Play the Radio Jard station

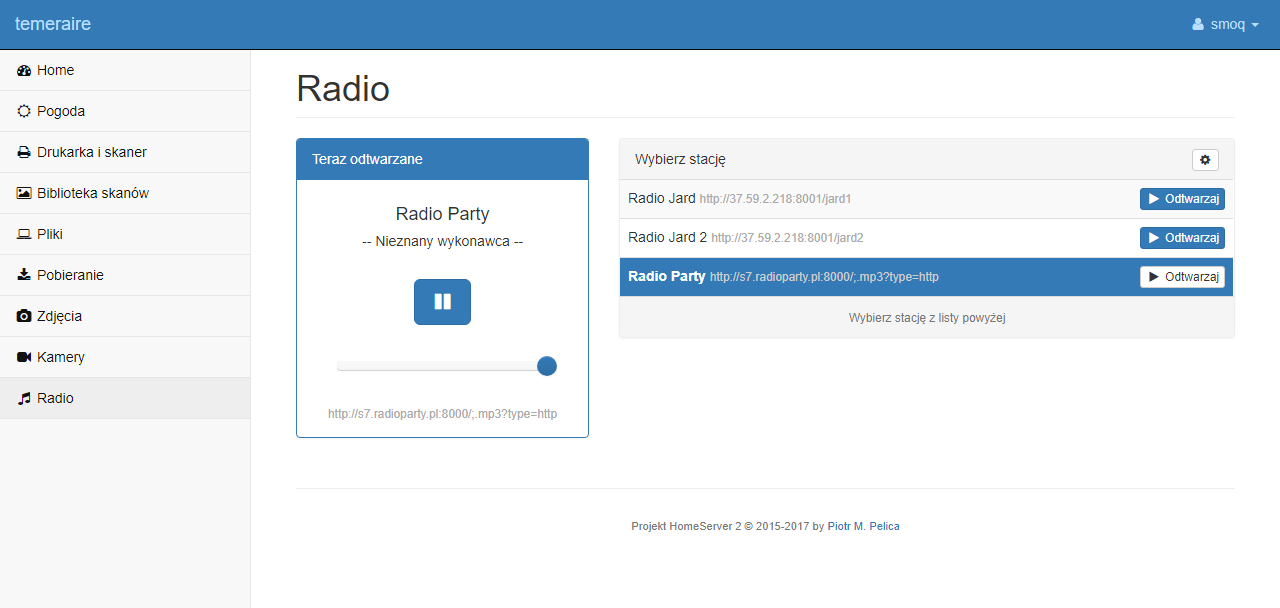(x=1182, y=199)
